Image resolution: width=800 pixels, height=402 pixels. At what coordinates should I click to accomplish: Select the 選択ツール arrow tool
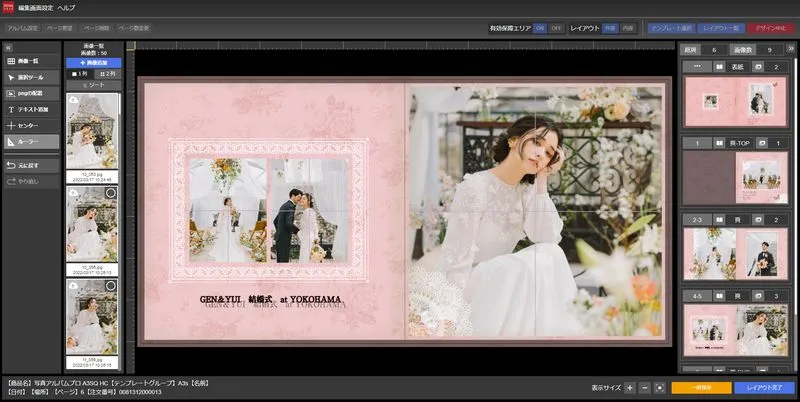coord(30,78)
